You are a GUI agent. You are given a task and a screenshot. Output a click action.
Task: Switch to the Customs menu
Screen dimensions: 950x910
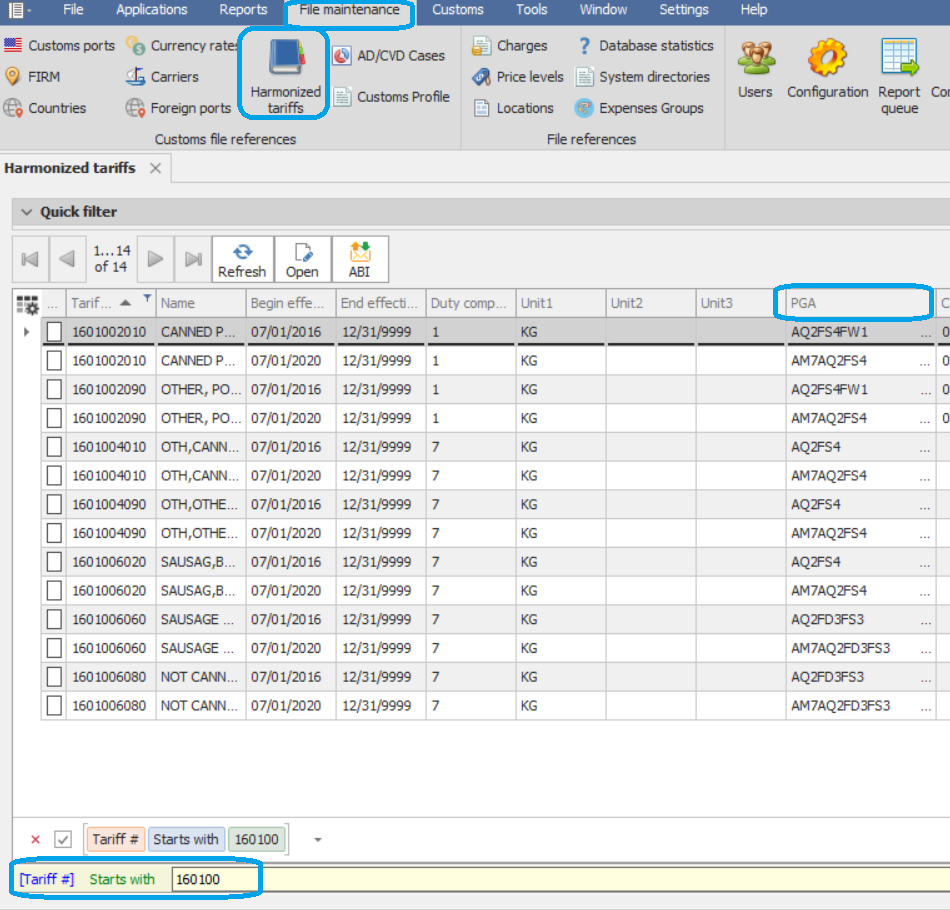click(x=457, y=11)
